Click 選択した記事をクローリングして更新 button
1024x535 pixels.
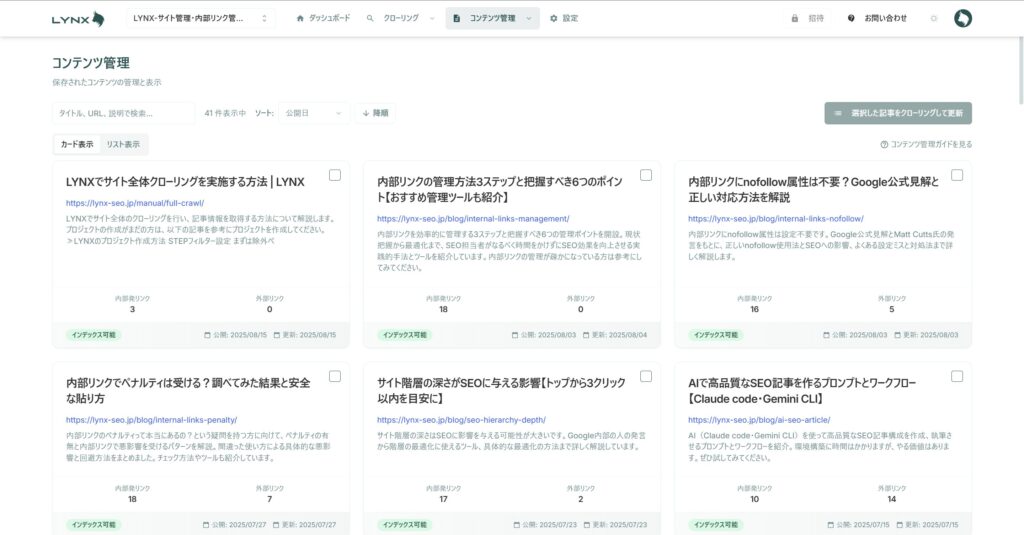(898, 113)
